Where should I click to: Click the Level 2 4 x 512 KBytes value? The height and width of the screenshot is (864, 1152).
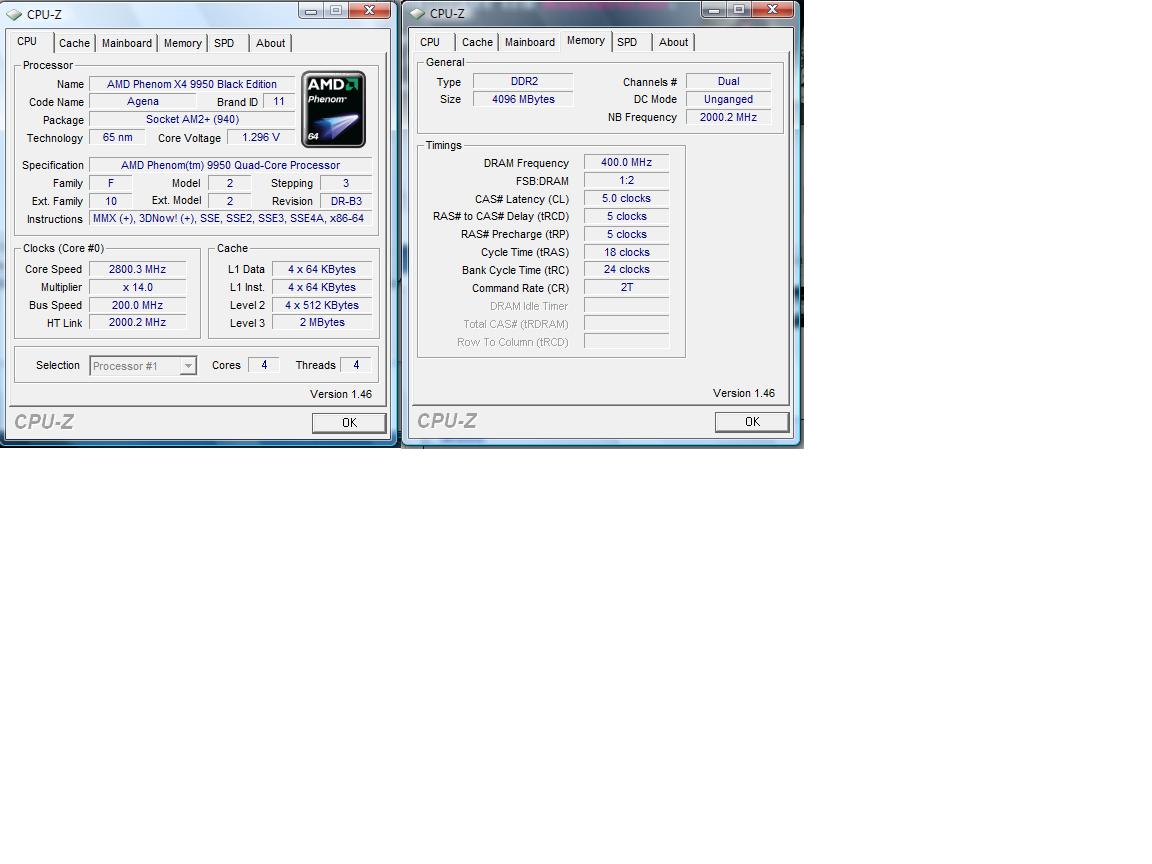click(x=322, y=305)
